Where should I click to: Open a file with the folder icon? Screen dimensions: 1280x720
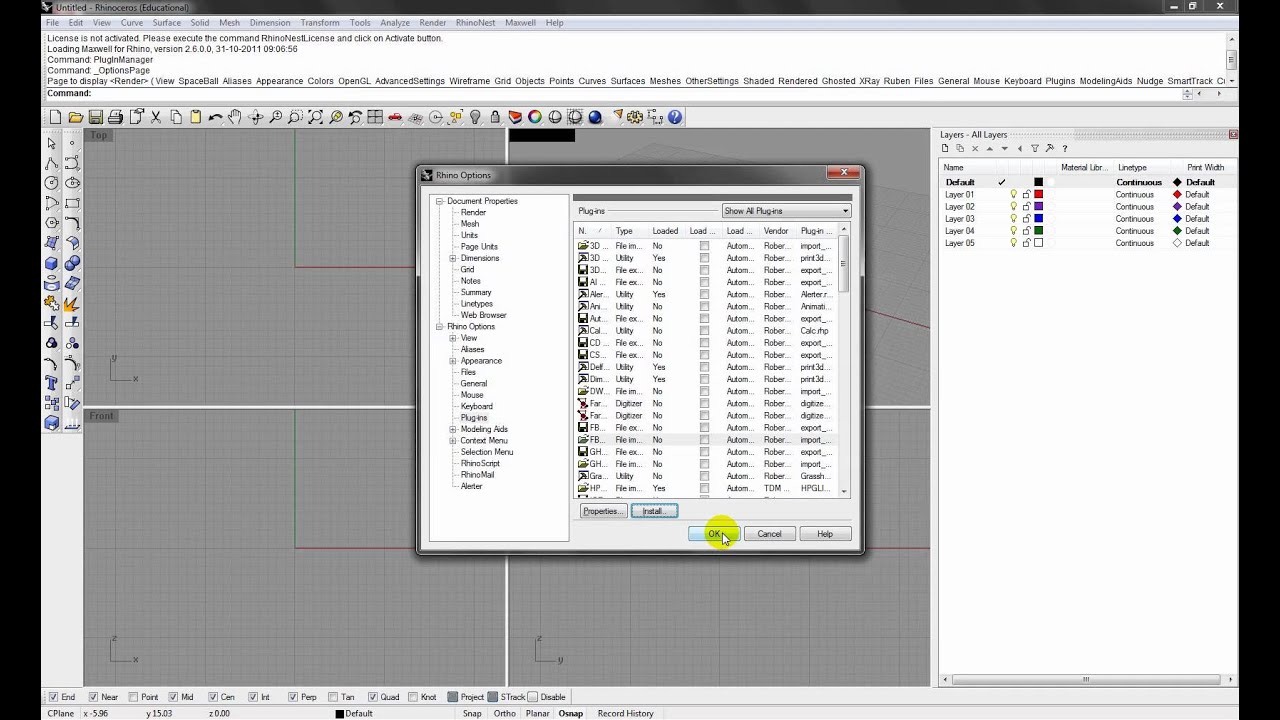point(75,117)
